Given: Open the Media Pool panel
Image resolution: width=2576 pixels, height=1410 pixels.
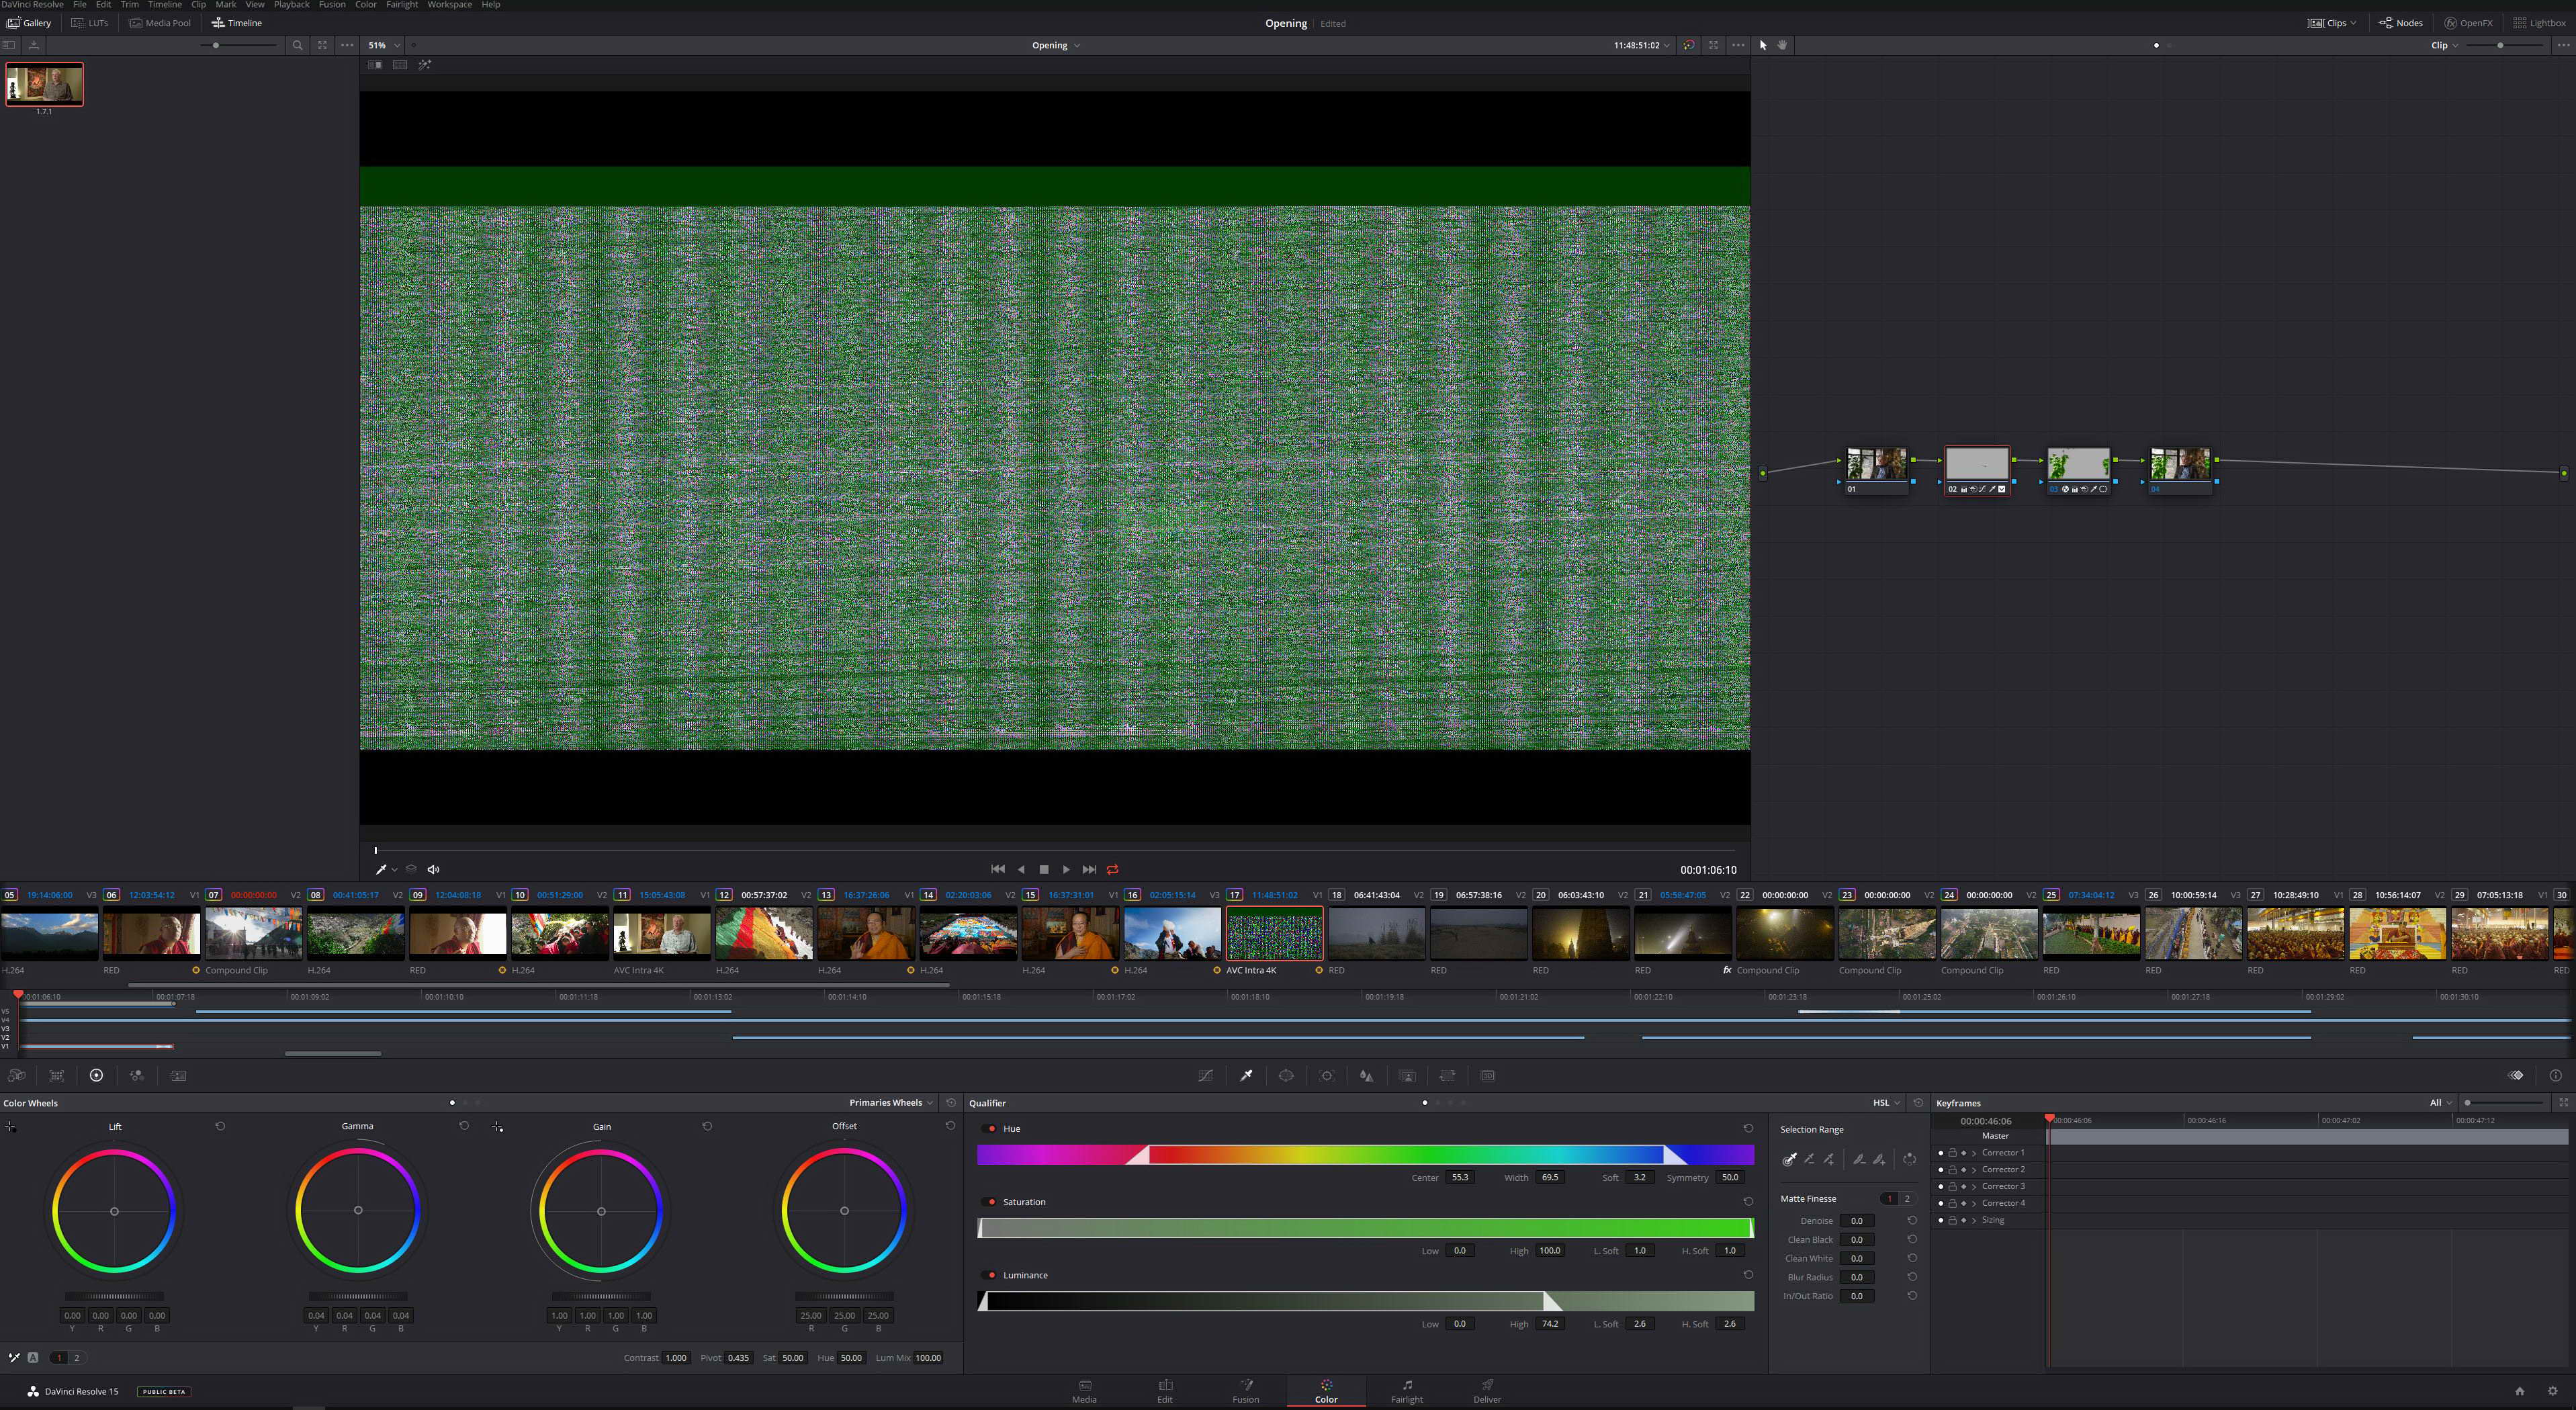Looking at the screenshot, I should [160, 23].
